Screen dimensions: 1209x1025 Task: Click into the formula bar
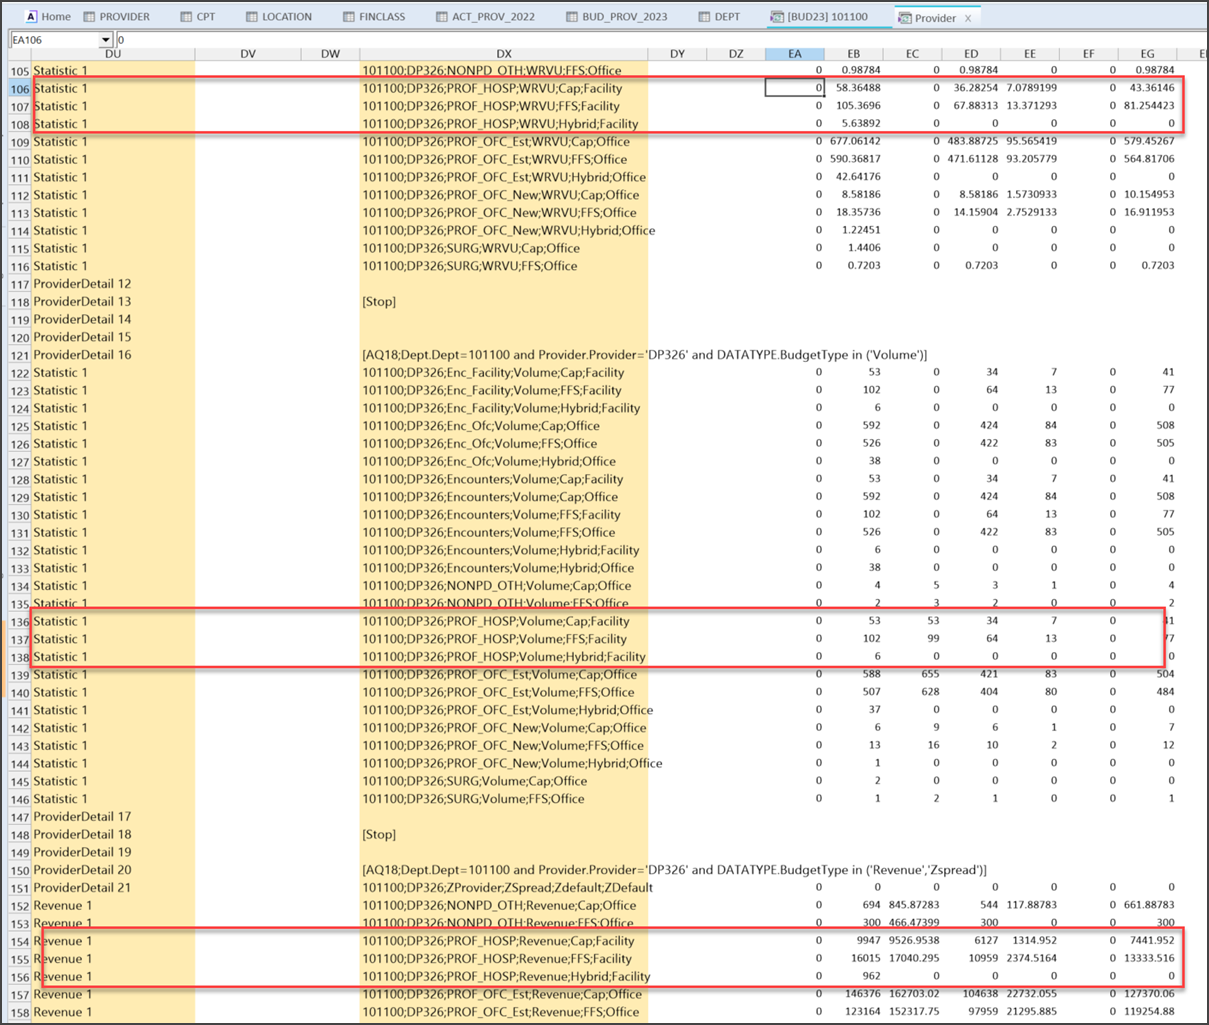coord(600,40)
